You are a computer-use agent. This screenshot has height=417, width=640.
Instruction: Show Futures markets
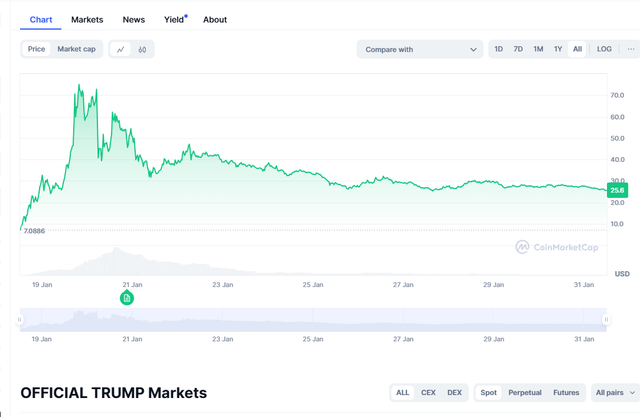566,393
